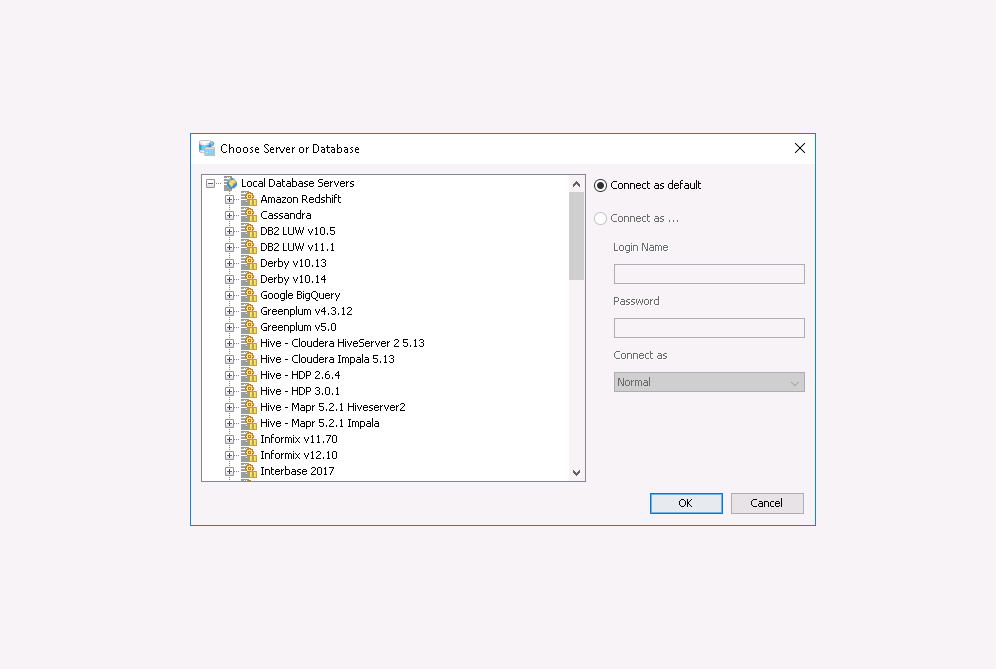Open the Connect as Normal dropdown
Screen dimensions: 996x669
pos(709,382)
